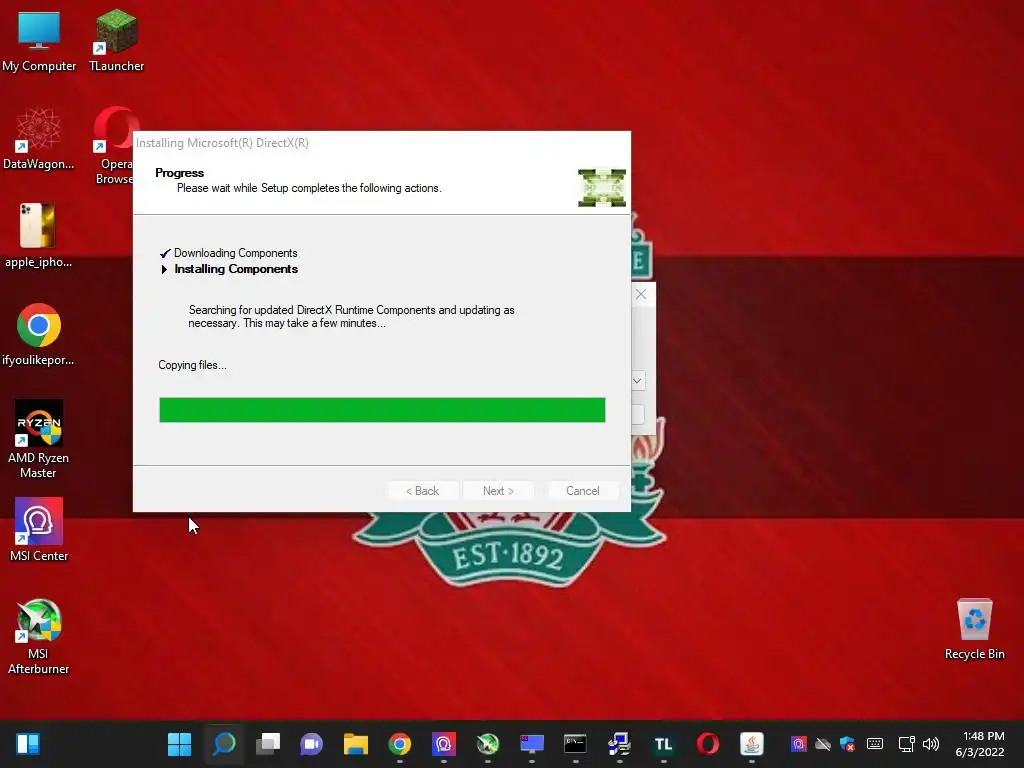
Task: Switch to Opera on taskbar
Action: coord(708,744)
